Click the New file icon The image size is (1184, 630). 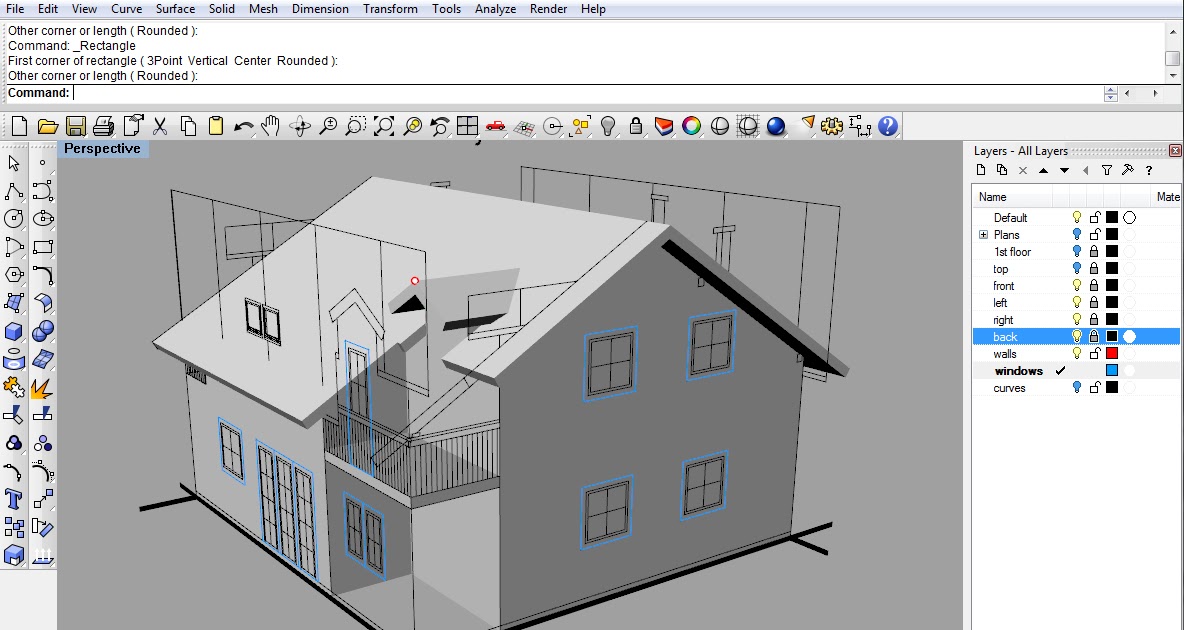20,125
